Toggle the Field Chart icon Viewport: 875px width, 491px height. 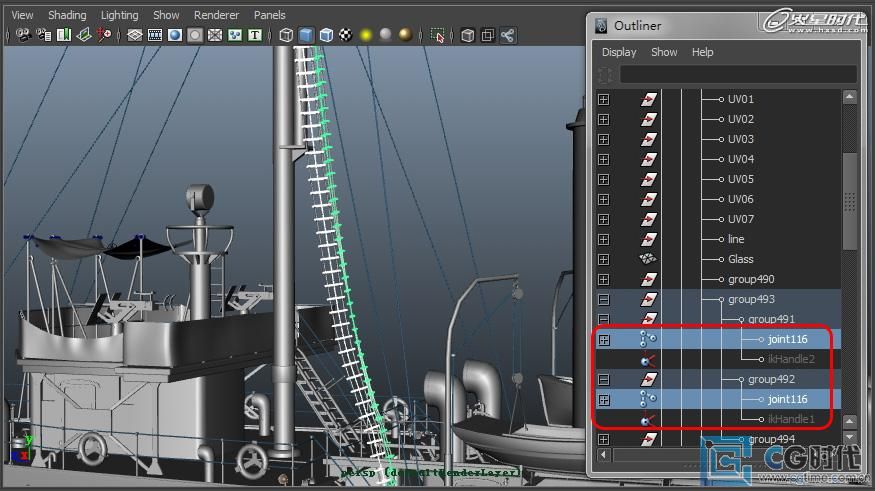click(x=215, y=35)
